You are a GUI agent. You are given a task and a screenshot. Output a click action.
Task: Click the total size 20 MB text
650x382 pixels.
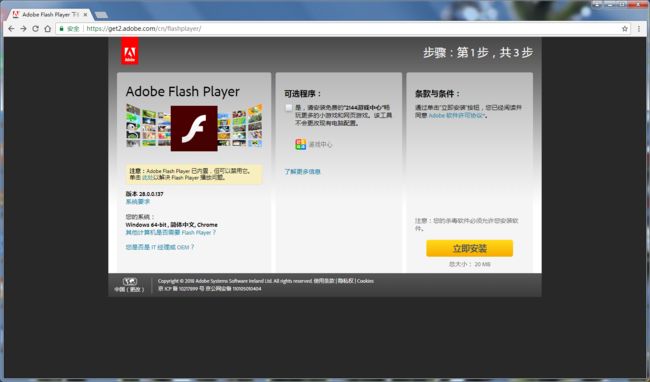[x=470, y=264]
